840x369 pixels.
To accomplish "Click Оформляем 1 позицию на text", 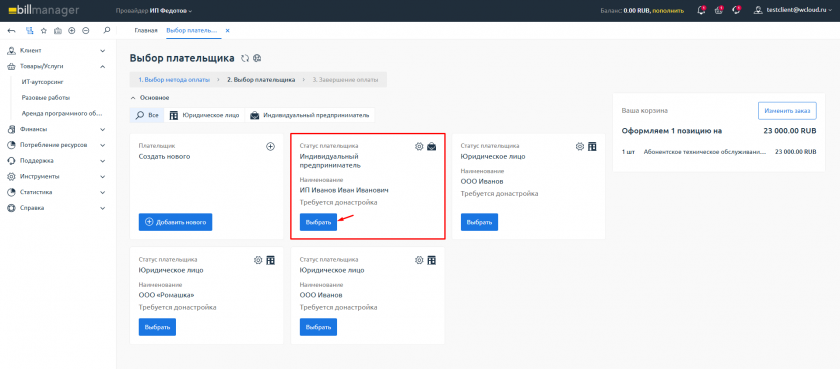I will 672,131.
